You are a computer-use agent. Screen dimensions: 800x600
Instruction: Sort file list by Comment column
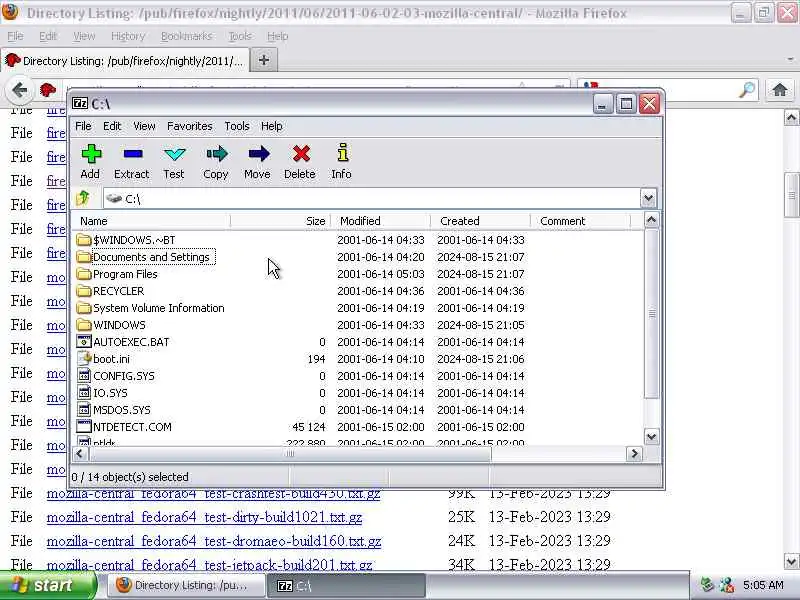[580, 221]
